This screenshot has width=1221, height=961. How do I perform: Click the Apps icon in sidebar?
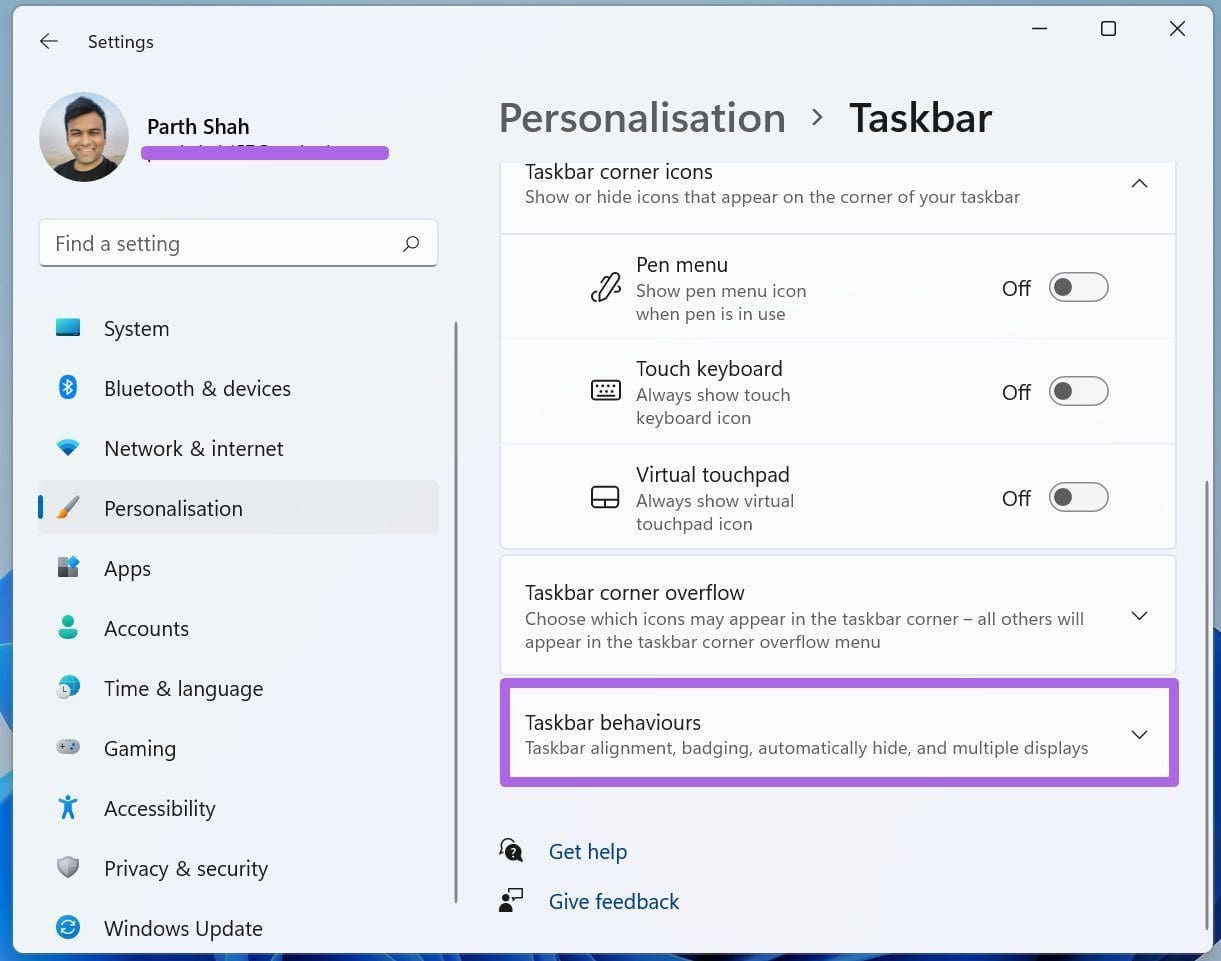pos(68,568)
